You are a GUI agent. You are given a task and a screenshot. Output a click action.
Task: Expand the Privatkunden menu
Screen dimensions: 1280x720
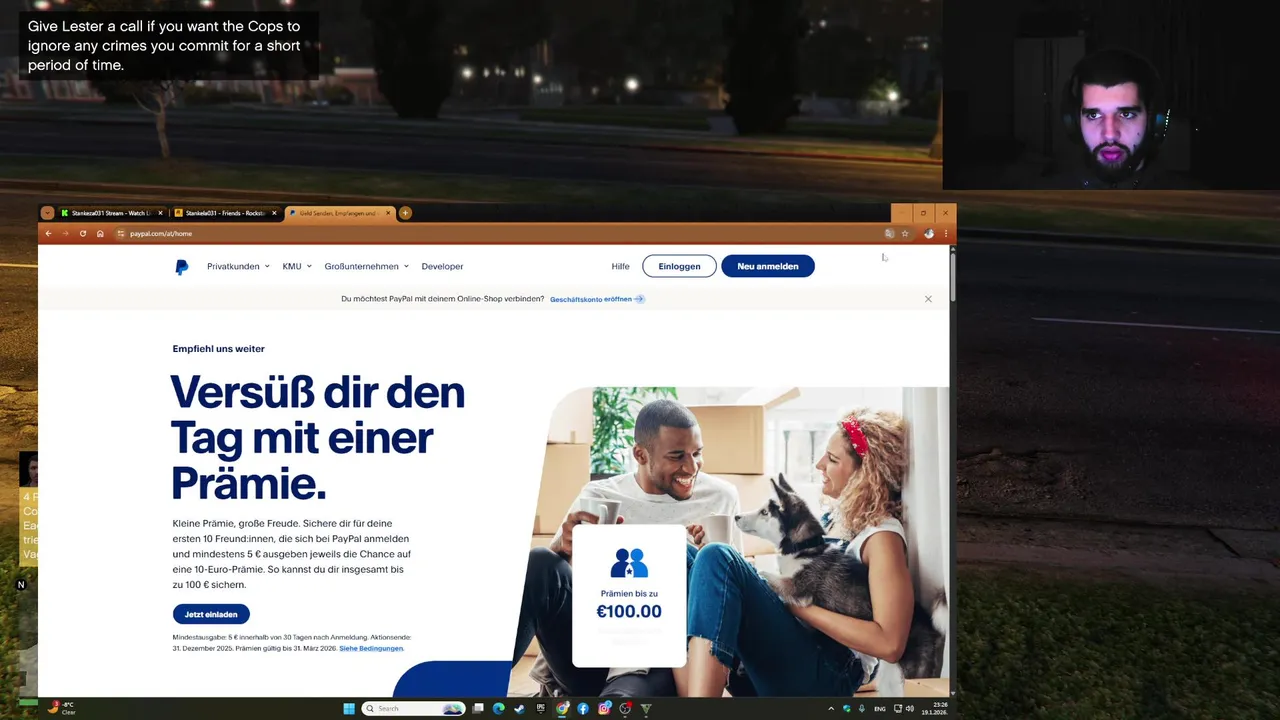click(x=238, y=267)
